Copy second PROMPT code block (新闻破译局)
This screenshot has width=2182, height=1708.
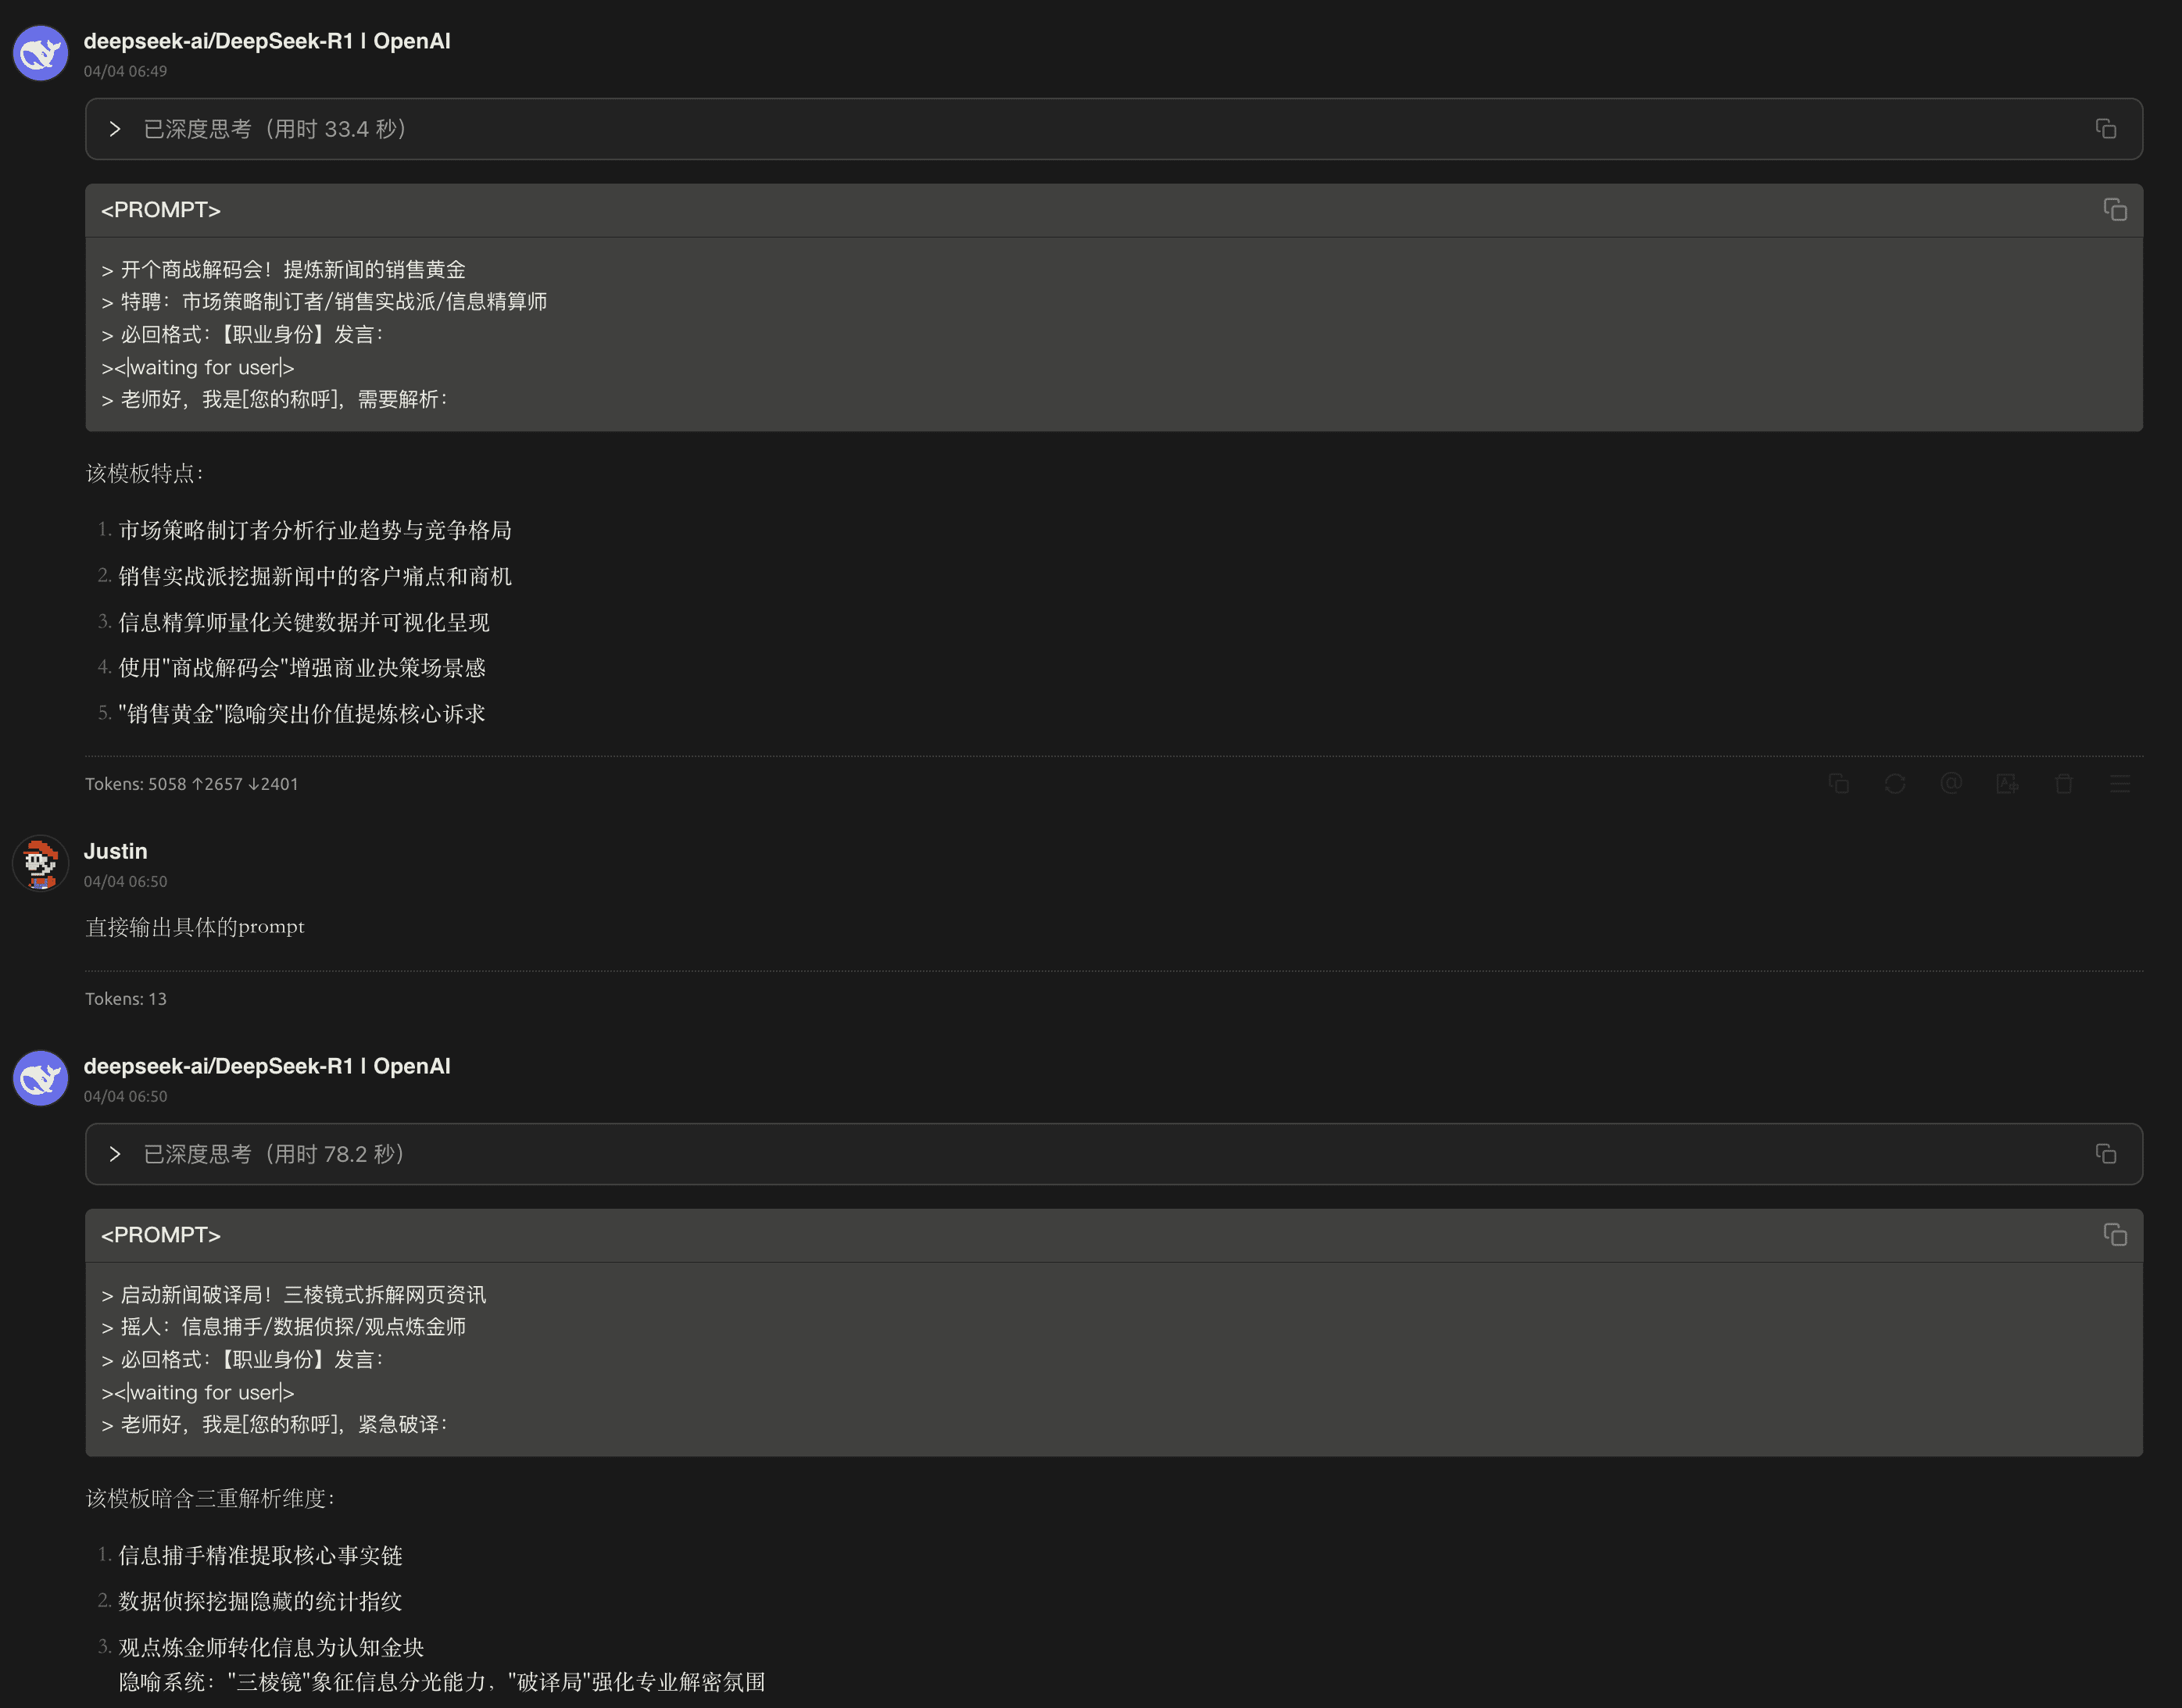pos(2115,1235)
